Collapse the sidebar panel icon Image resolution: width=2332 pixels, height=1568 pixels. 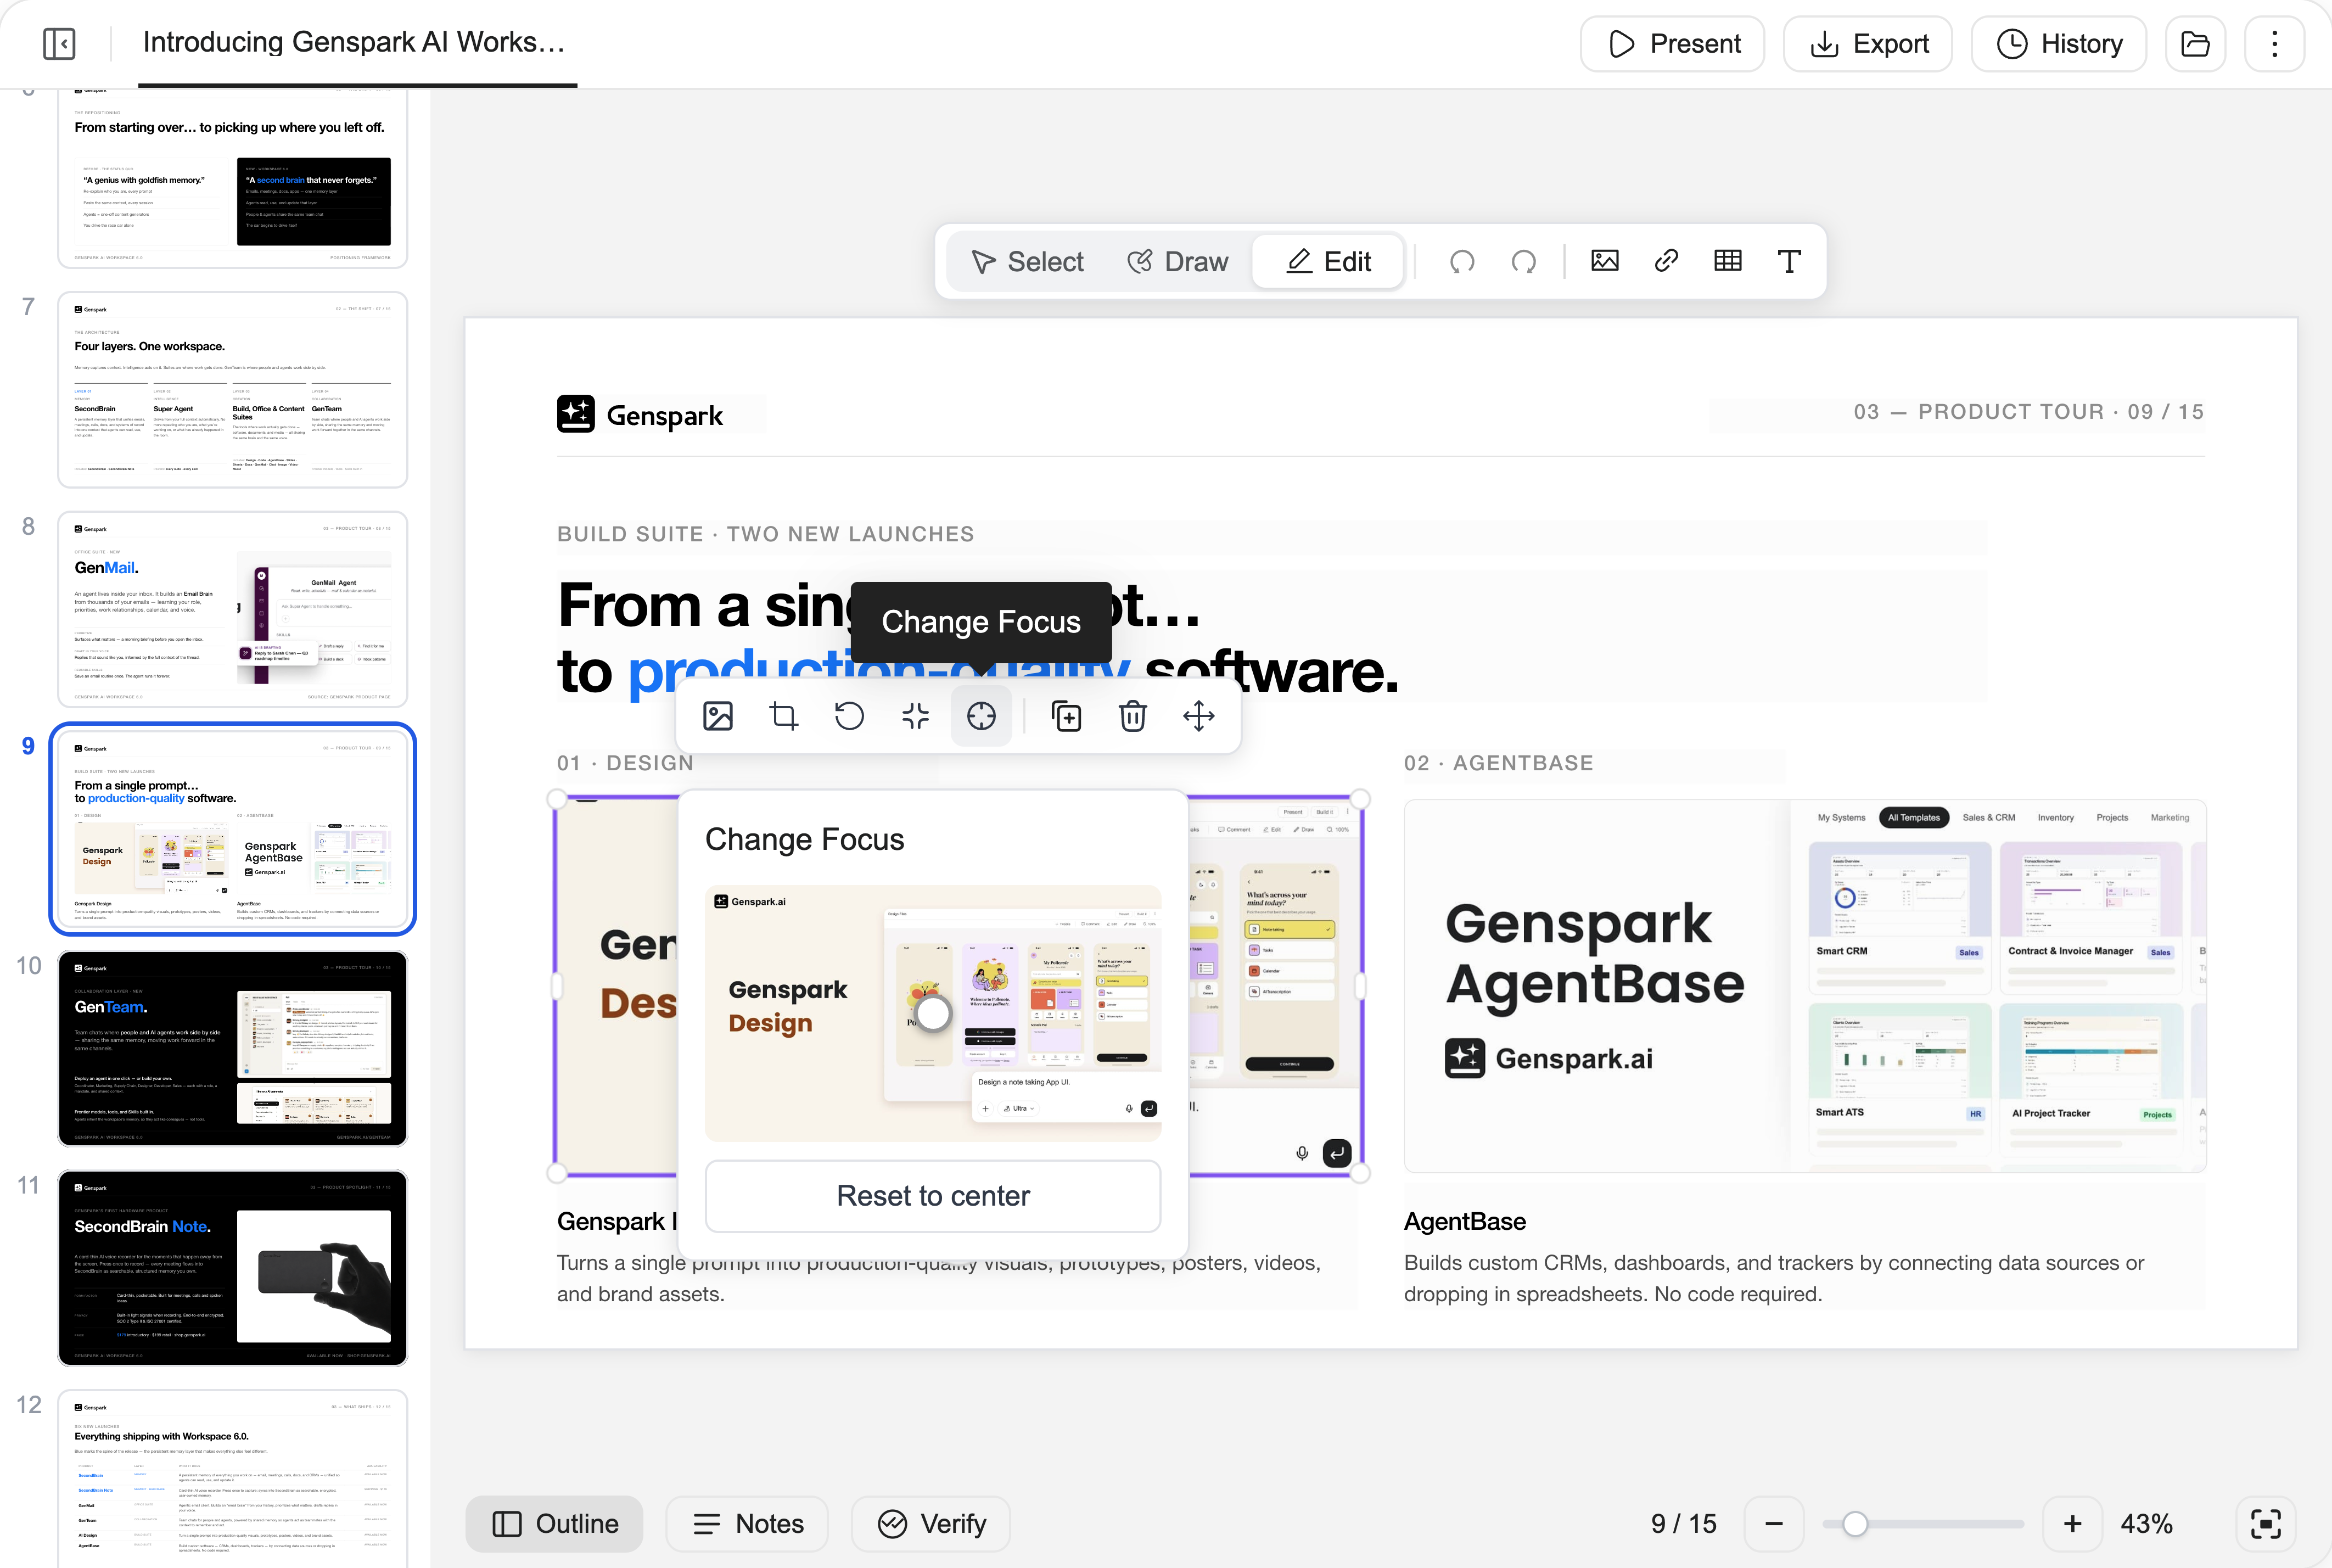click(59, 44)
